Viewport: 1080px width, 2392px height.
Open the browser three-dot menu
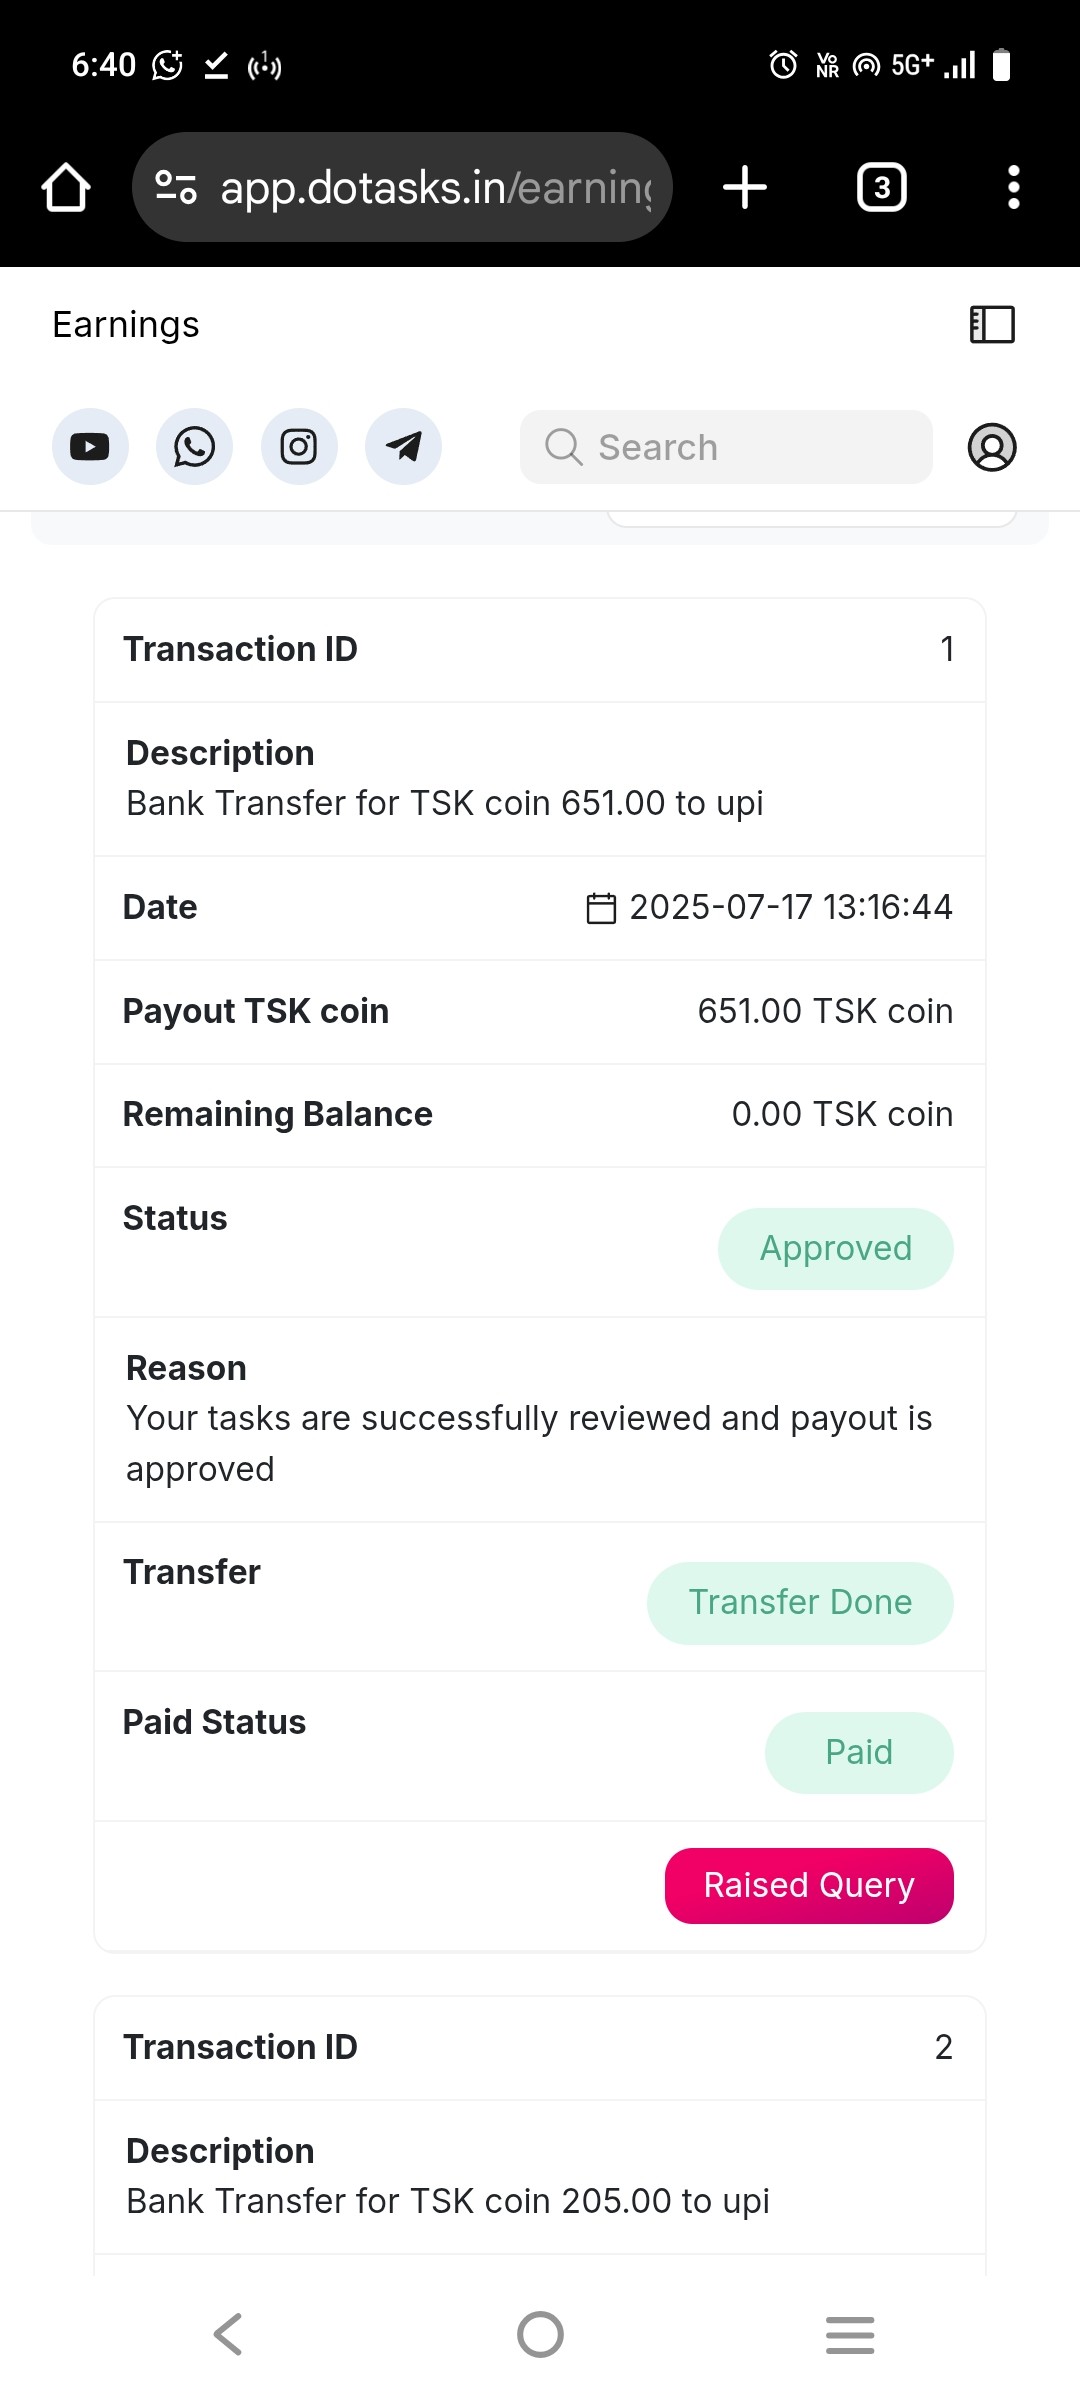(1013, 188)
